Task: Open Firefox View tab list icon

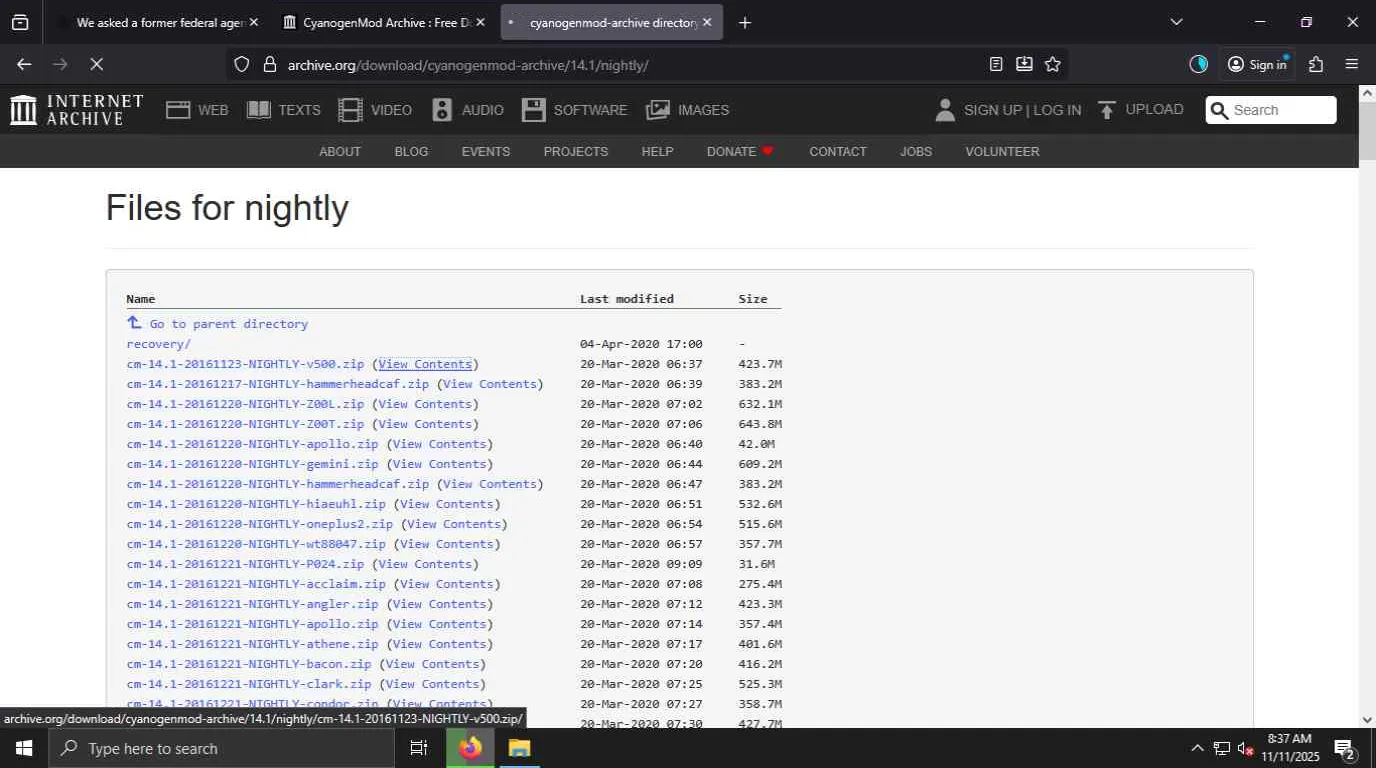Action: pos(20,22)
